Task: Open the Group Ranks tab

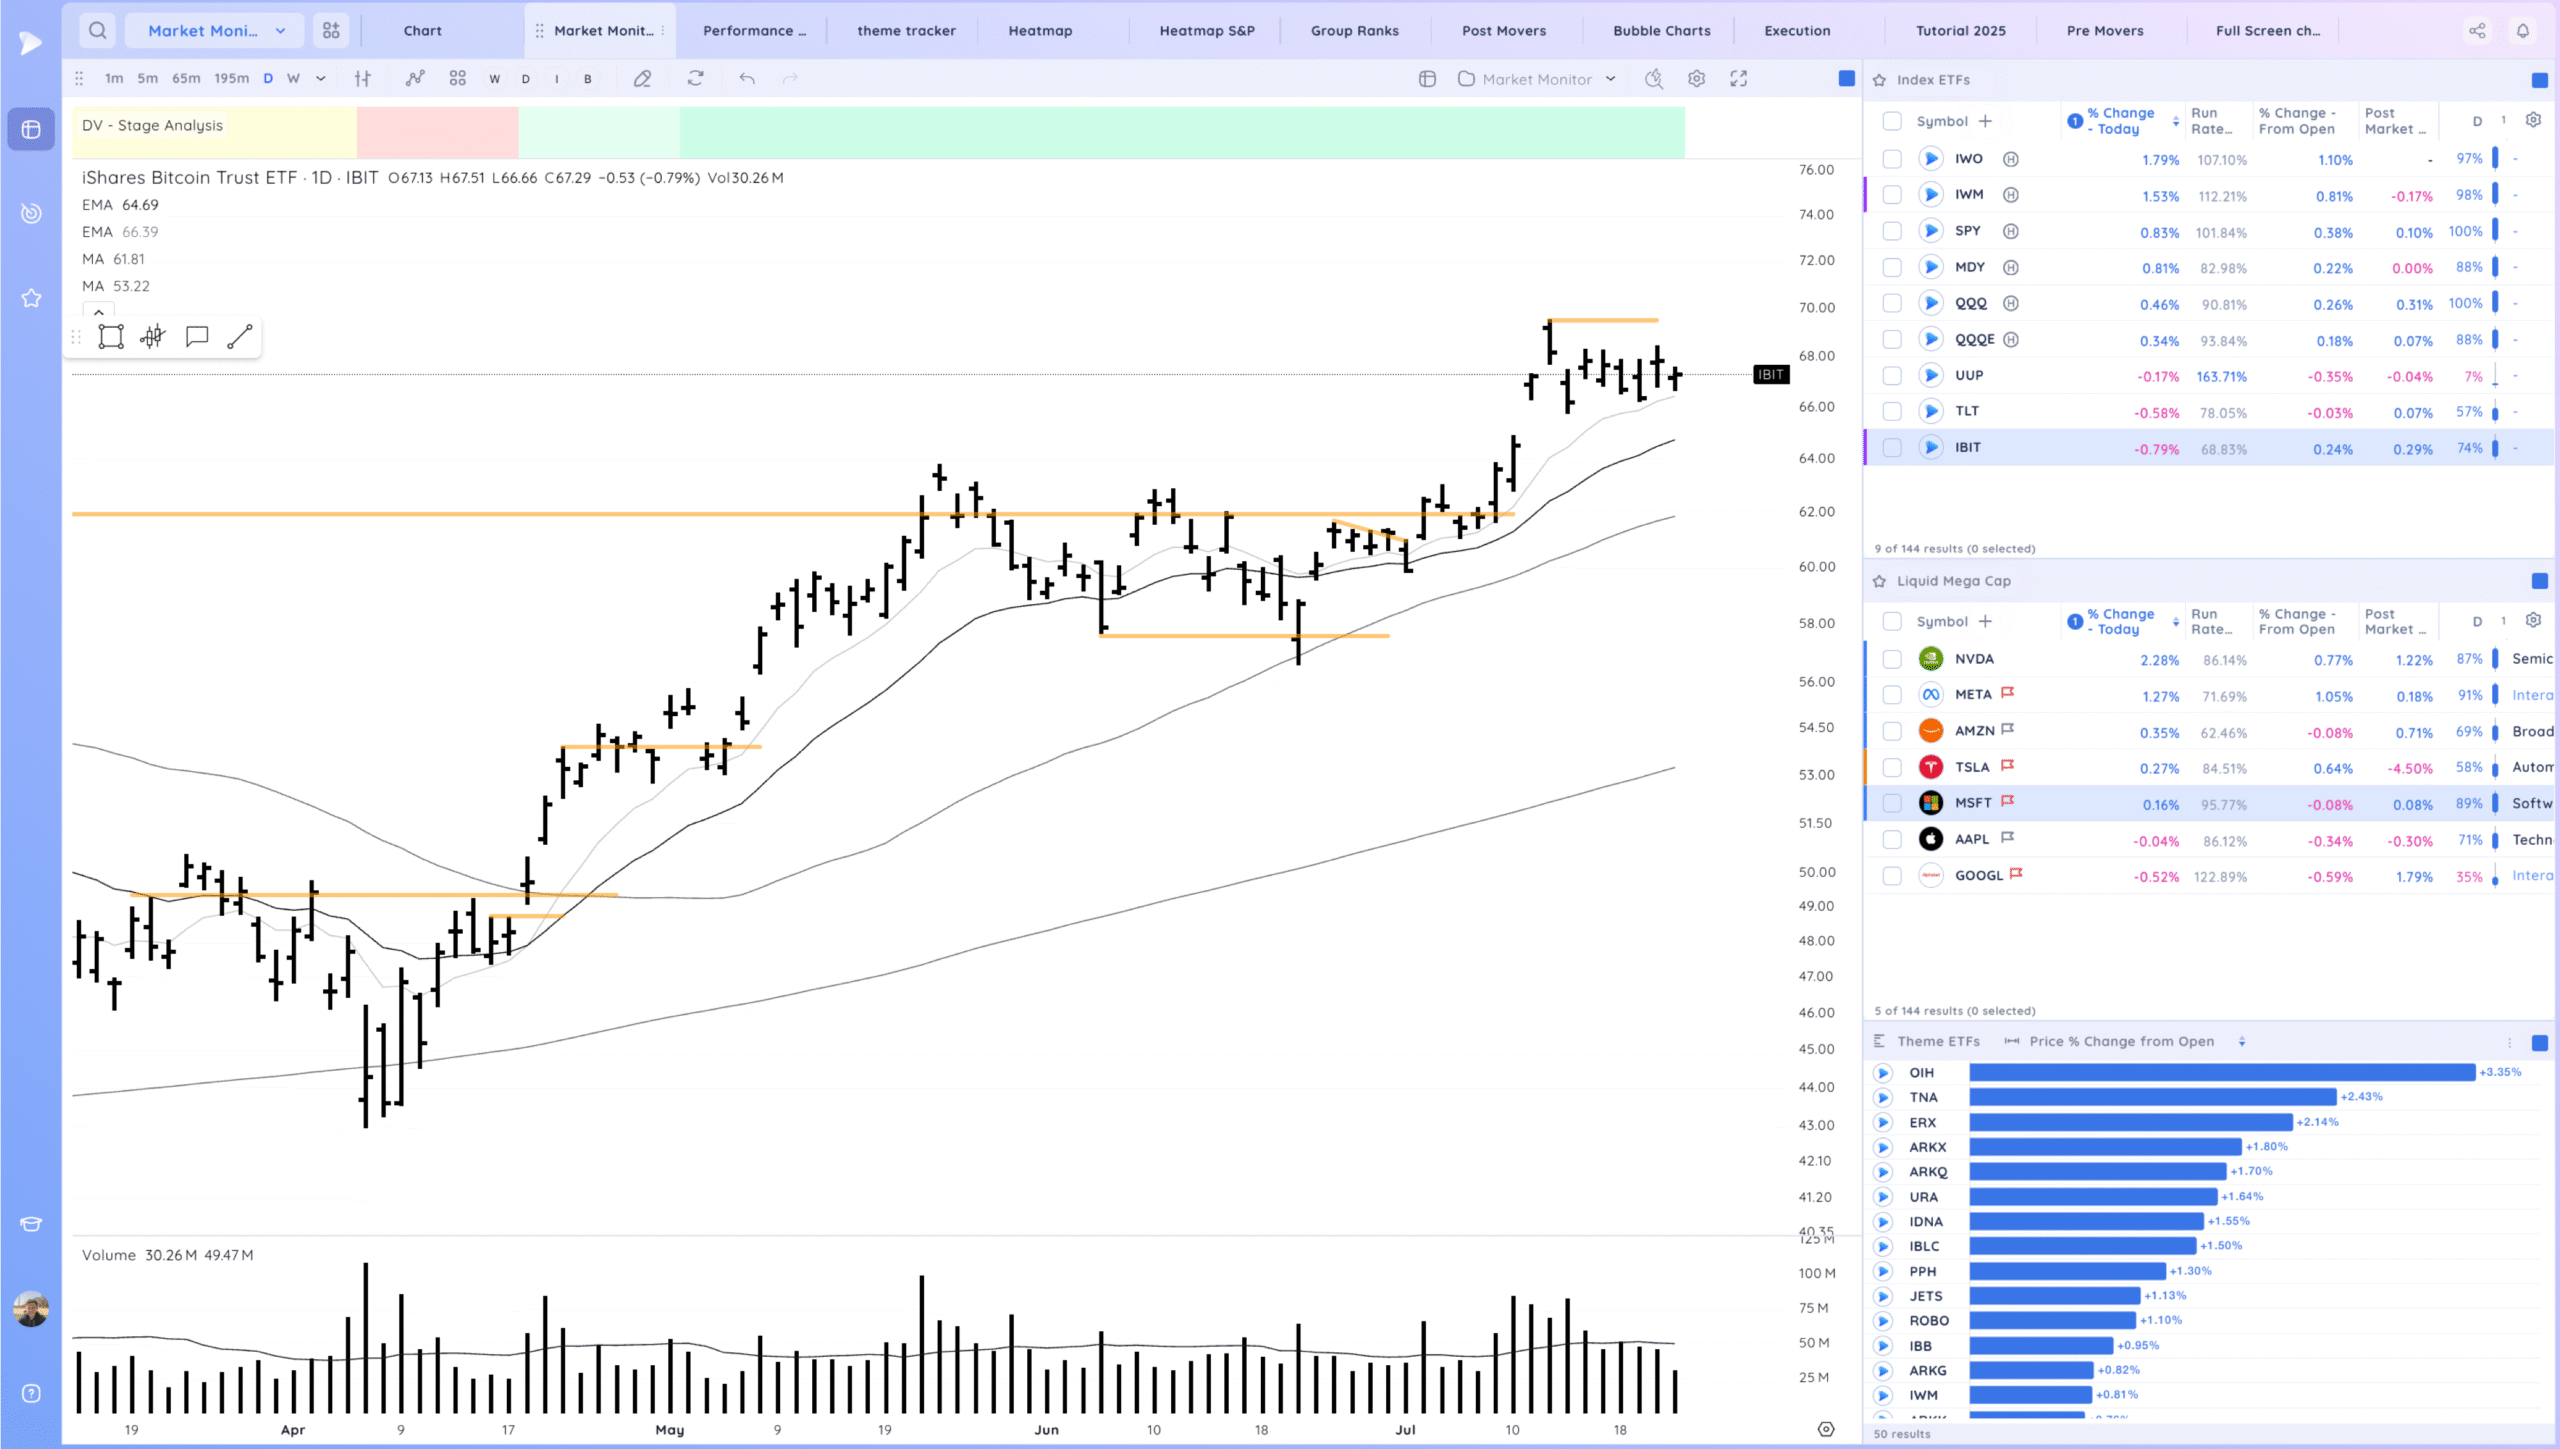Action: (x=1354, y=31)
